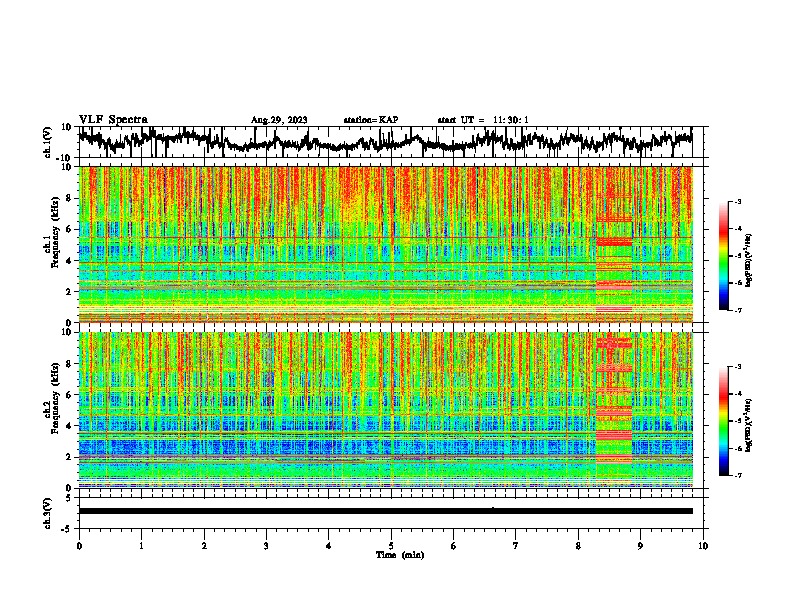Click the log(PSD) label beside ch.1 color bar
This screenshot has height=612, width=792.
click(x=749, y=260)
